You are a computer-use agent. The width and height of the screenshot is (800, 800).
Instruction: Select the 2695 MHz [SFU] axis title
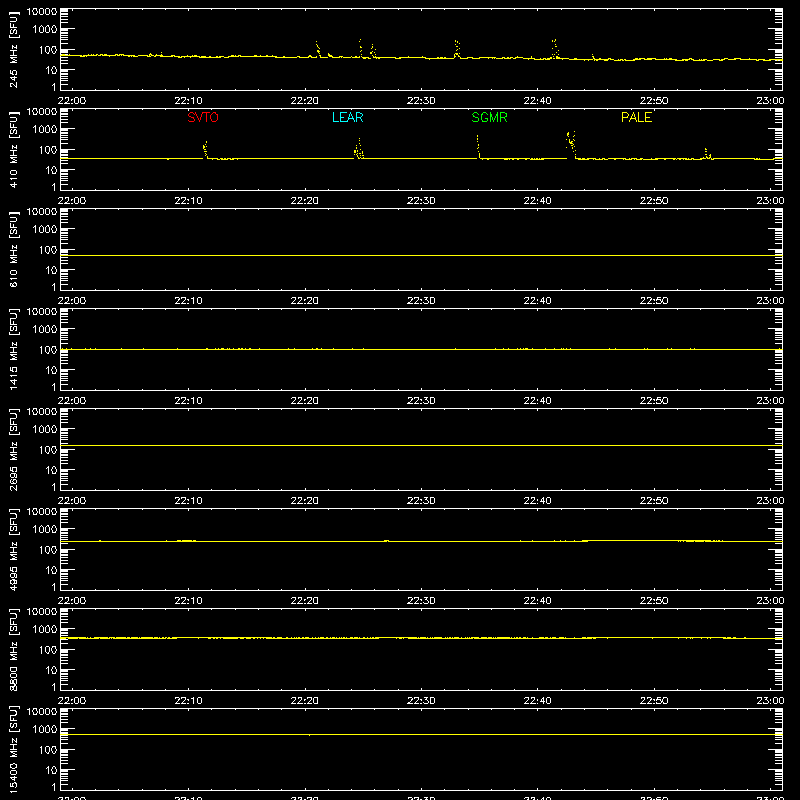click(13, 449)
